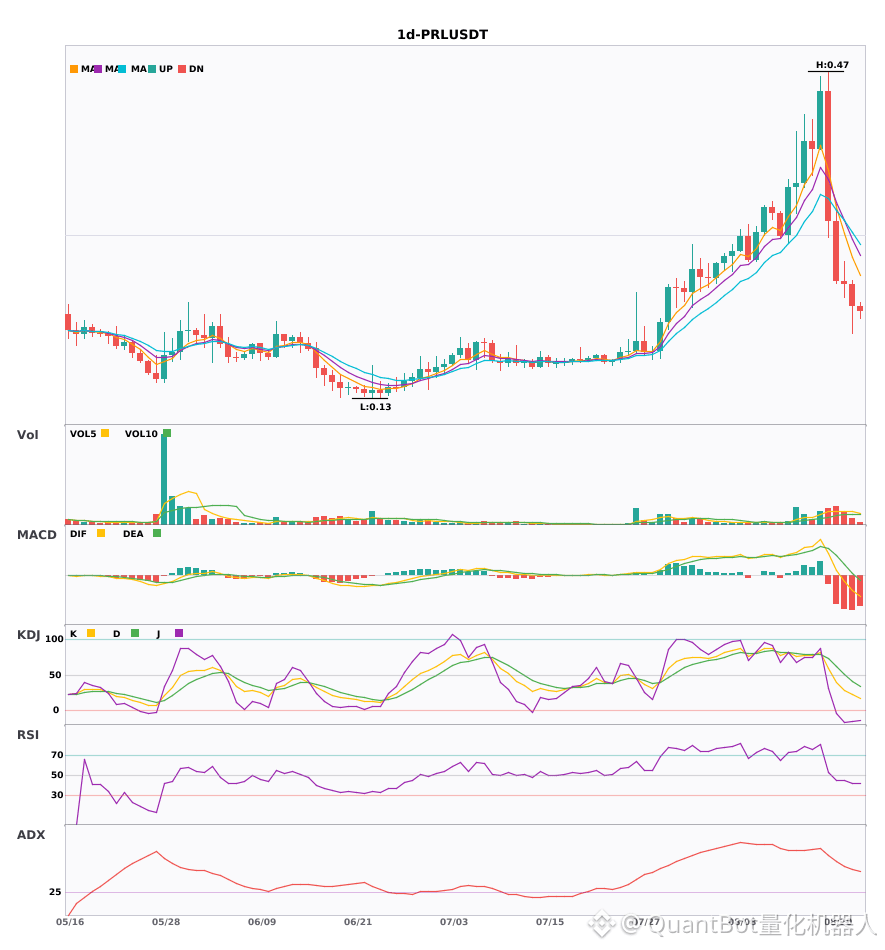Click the DIF legend label
Viewport: 885px width, 950px height.
pos(78,534)
